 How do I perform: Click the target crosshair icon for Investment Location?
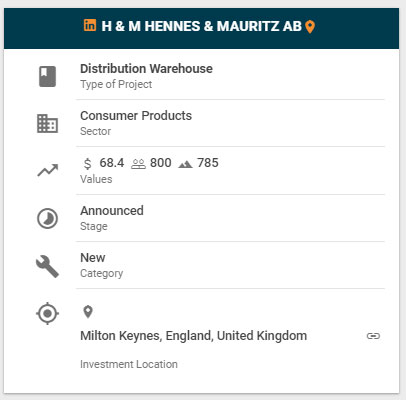click(47, 313)
